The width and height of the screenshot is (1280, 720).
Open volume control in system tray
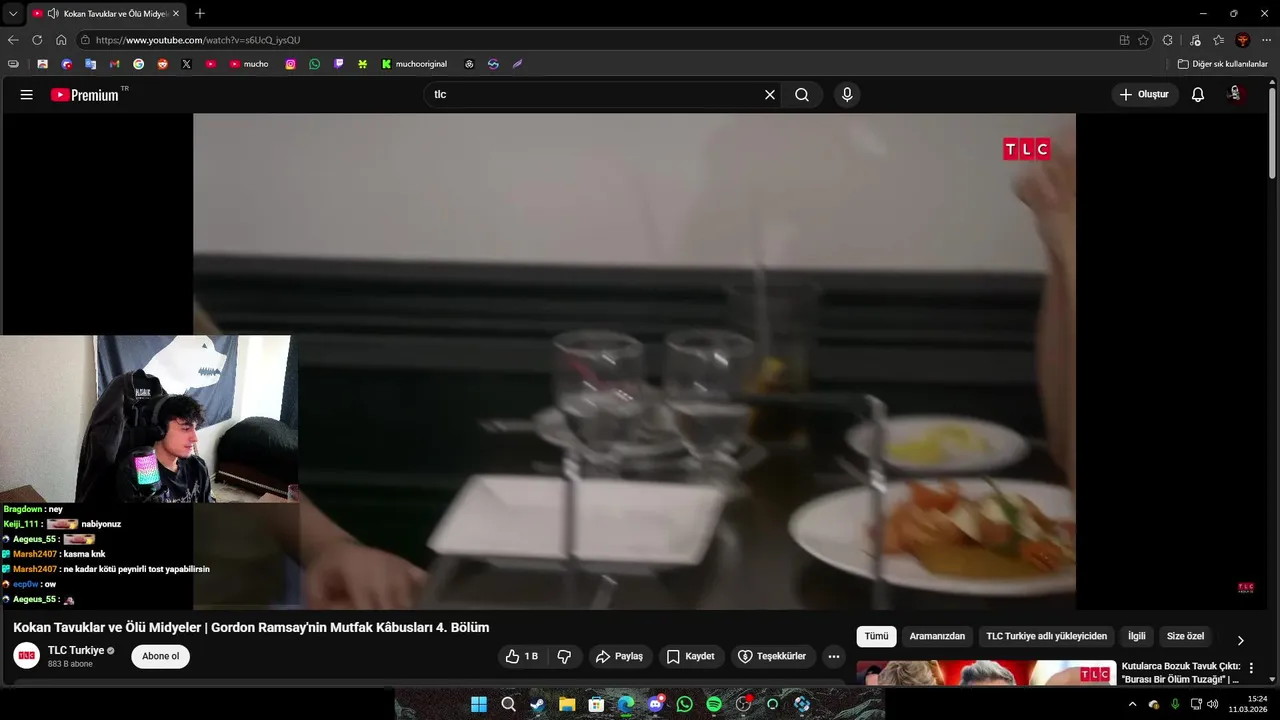1213,704
